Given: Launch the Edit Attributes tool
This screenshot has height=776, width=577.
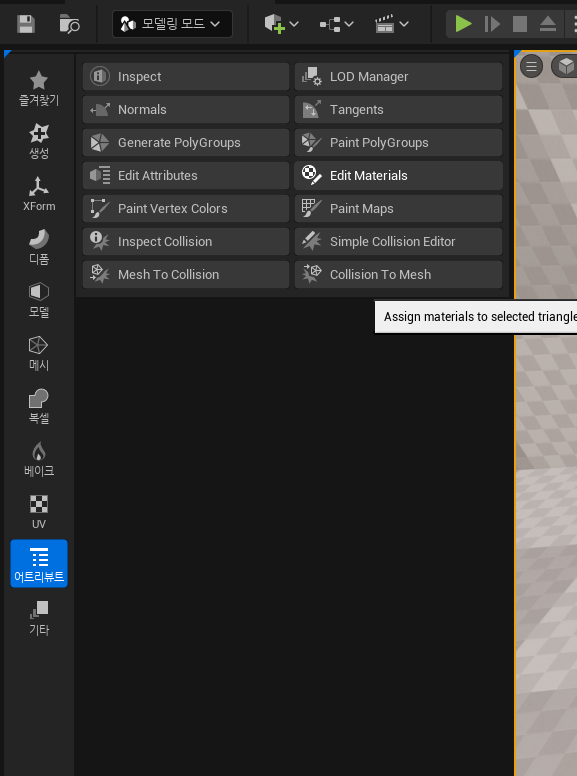Looking at the screenshot, I should (186, 176).
